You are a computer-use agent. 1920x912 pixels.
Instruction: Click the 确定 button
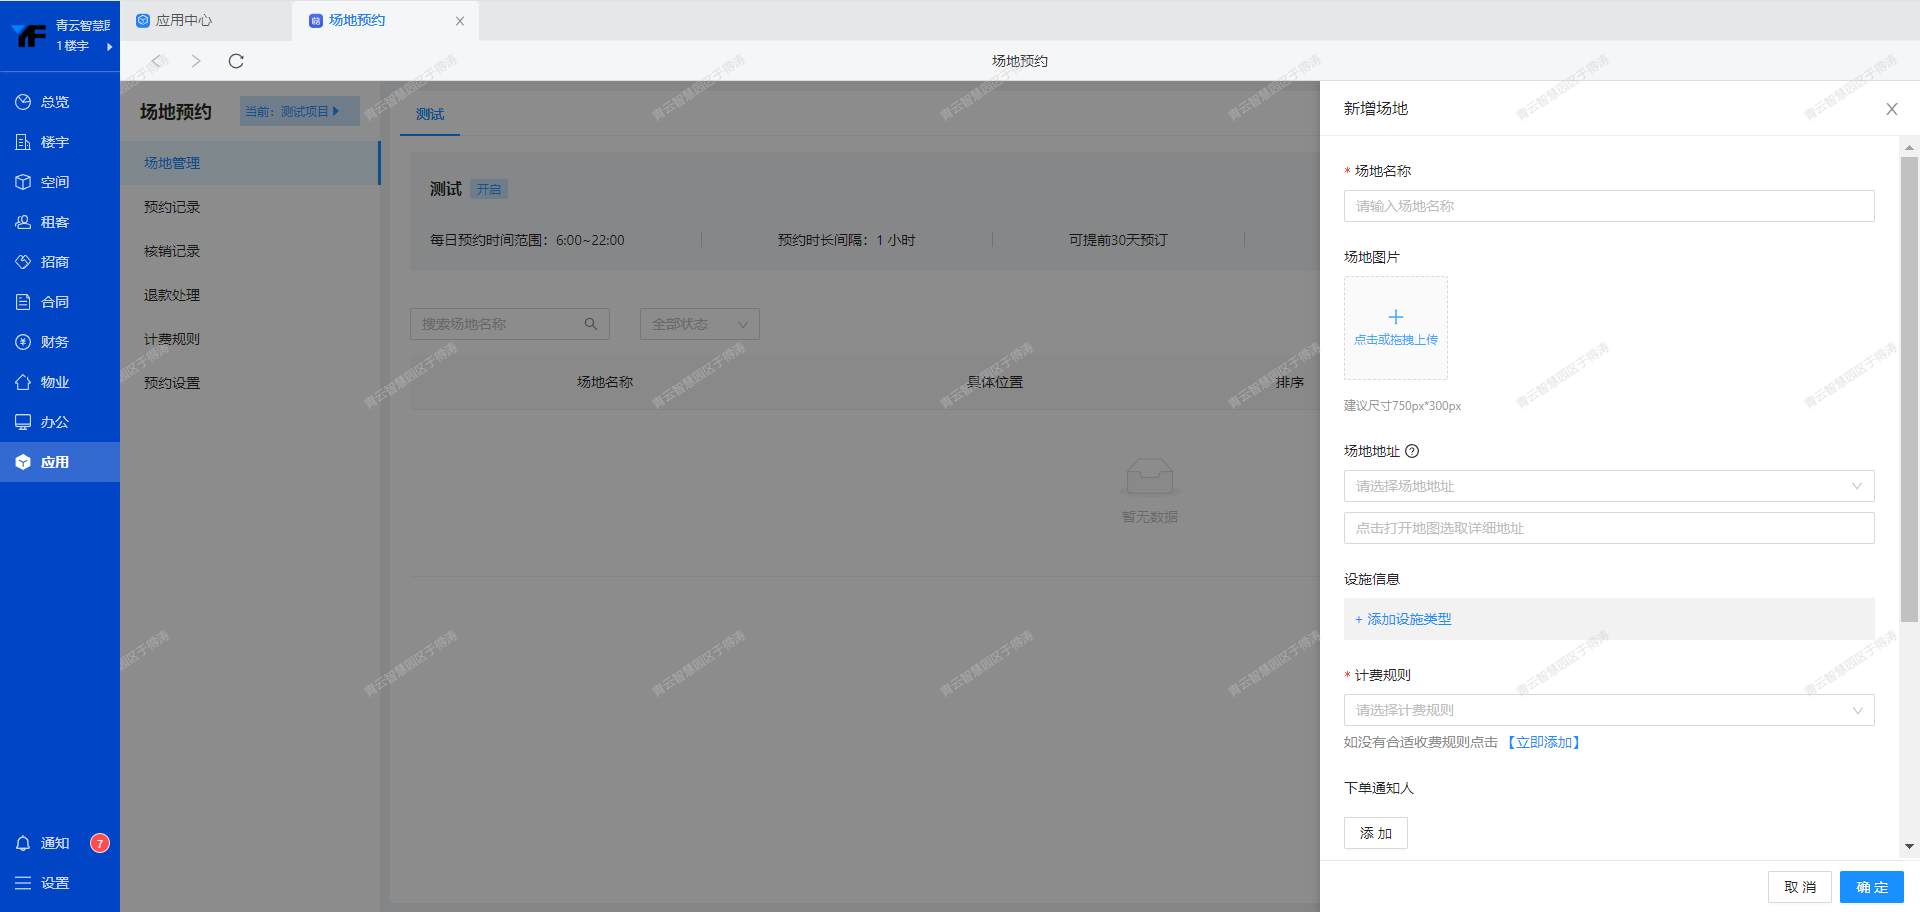(x=1871, y=887)
